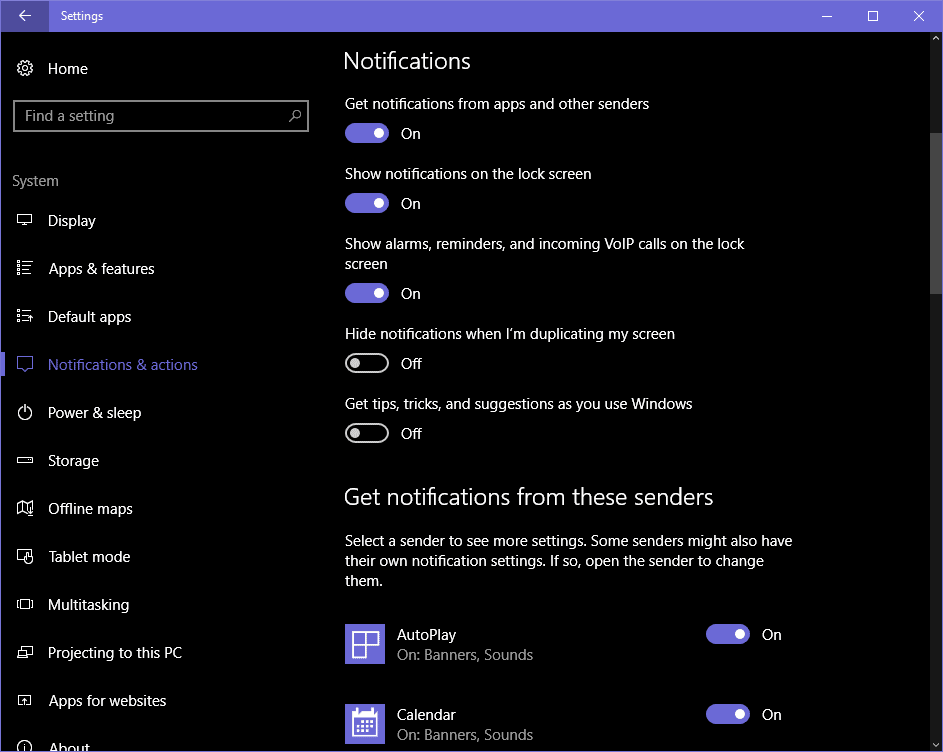Viewport: 943px width, 752px height.
Task: Open Offline maps using its map icon
Action: point(25,508)
